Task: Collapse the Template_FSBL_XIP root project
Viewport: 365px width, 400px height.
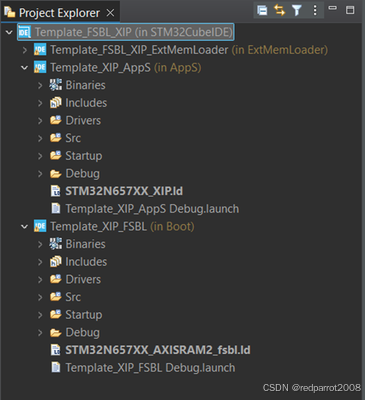Action: click(x=9, y=32)
